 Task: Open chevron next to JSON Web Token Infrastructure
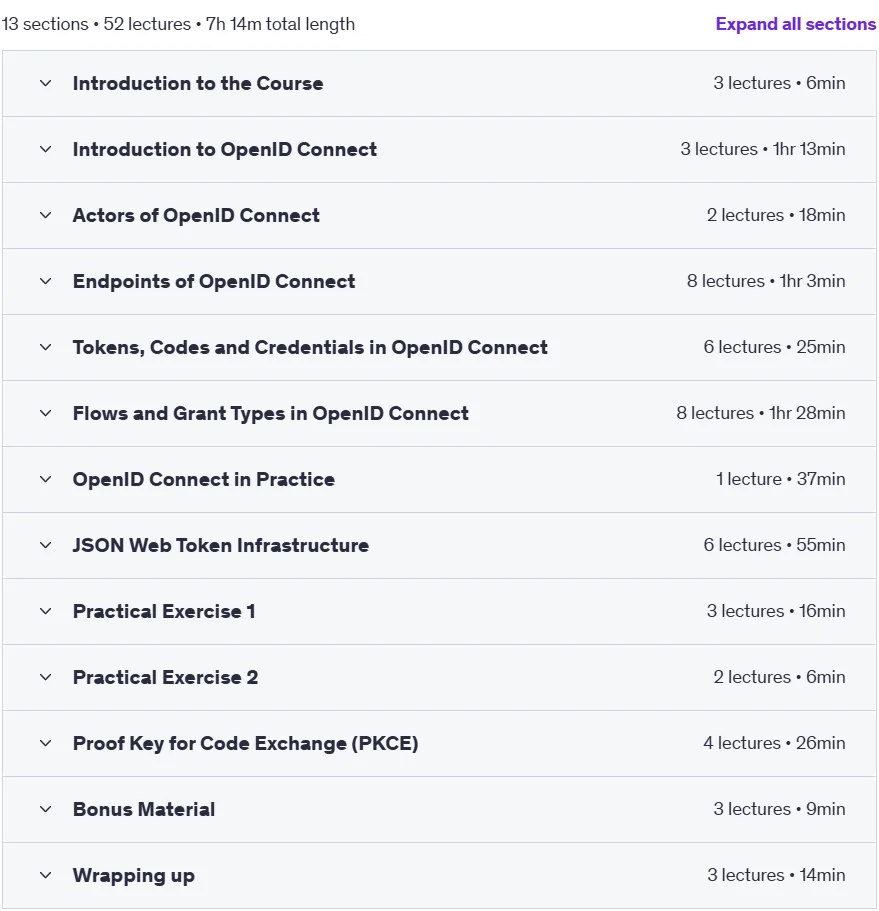coord(45,545)
